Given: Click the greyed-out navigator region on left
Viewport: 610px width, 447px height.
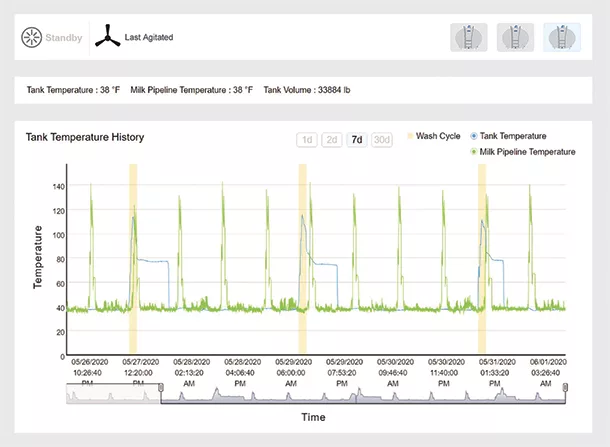Looking at the screenshot, I should click(113, 393).
